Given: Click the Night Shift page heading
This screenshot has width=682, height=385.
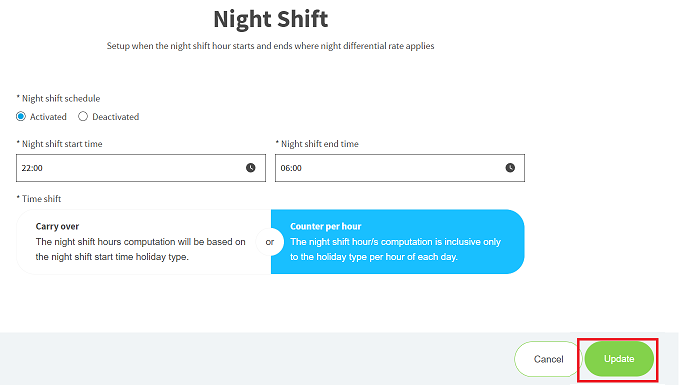Looking at the screenshot, I should [x=271, y=19].
